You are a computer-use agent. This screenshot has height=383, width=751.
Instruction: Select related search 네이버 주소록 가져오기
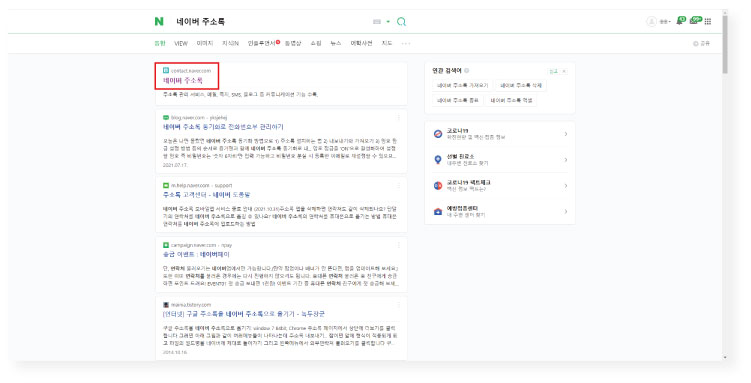(x=462, y=85)
